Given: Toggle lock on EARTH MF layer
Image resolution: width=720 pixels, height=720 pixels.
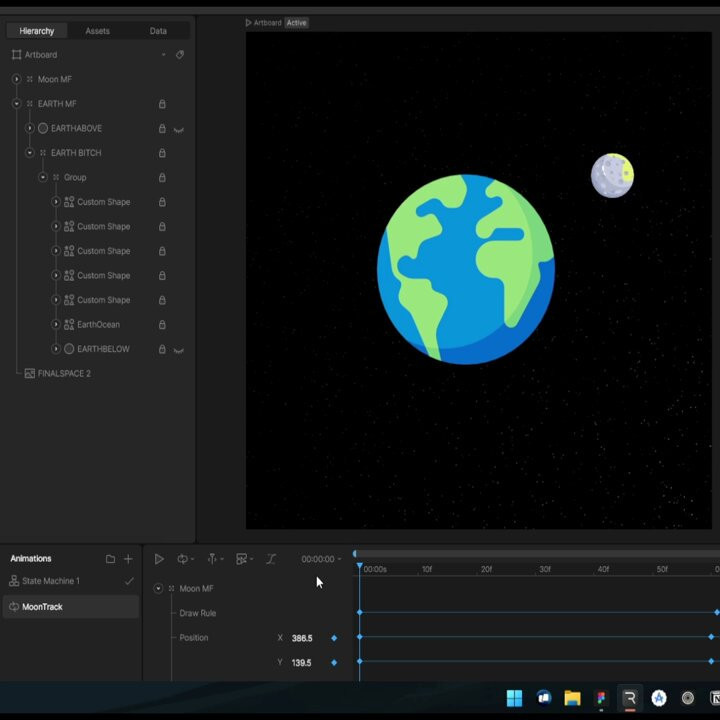Looking at the screenshot, I should point(162,104).
